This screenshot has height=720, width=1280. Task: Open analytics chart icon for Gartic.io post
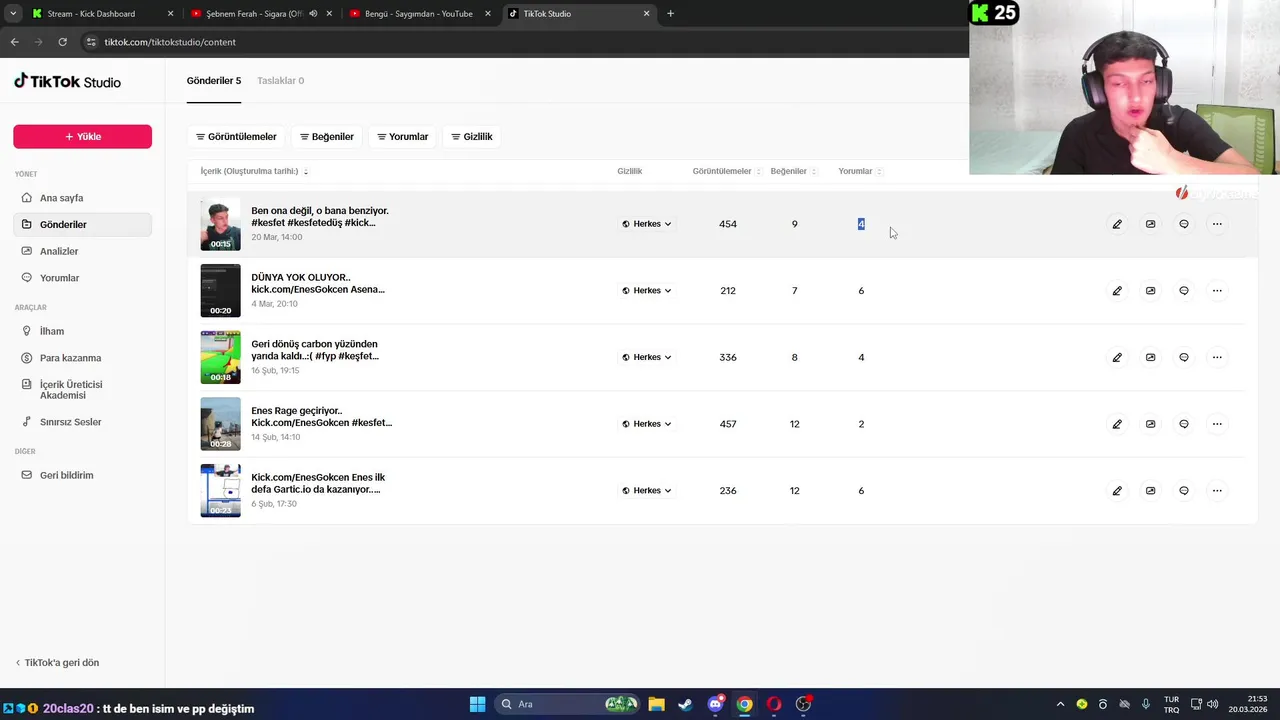click(1150, 491)
